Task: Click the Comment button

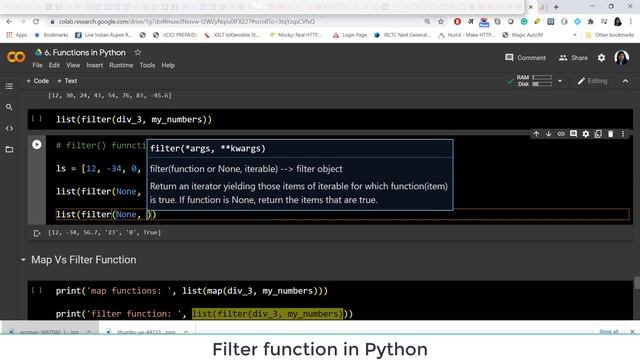Action: coord(525,58)
